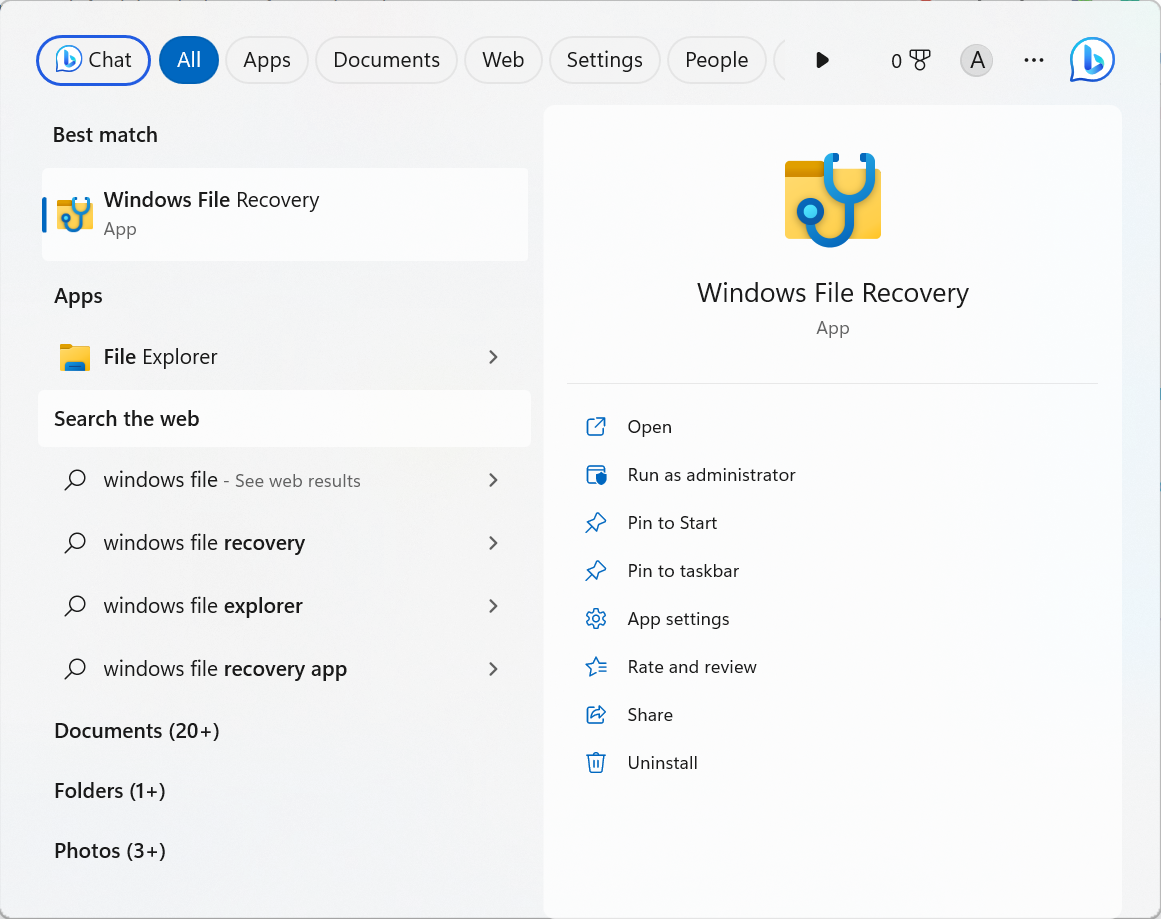Click Open for Windows File Recovery
The height and width of the screenshot is (919, 1161).
[x=649, y=427]
